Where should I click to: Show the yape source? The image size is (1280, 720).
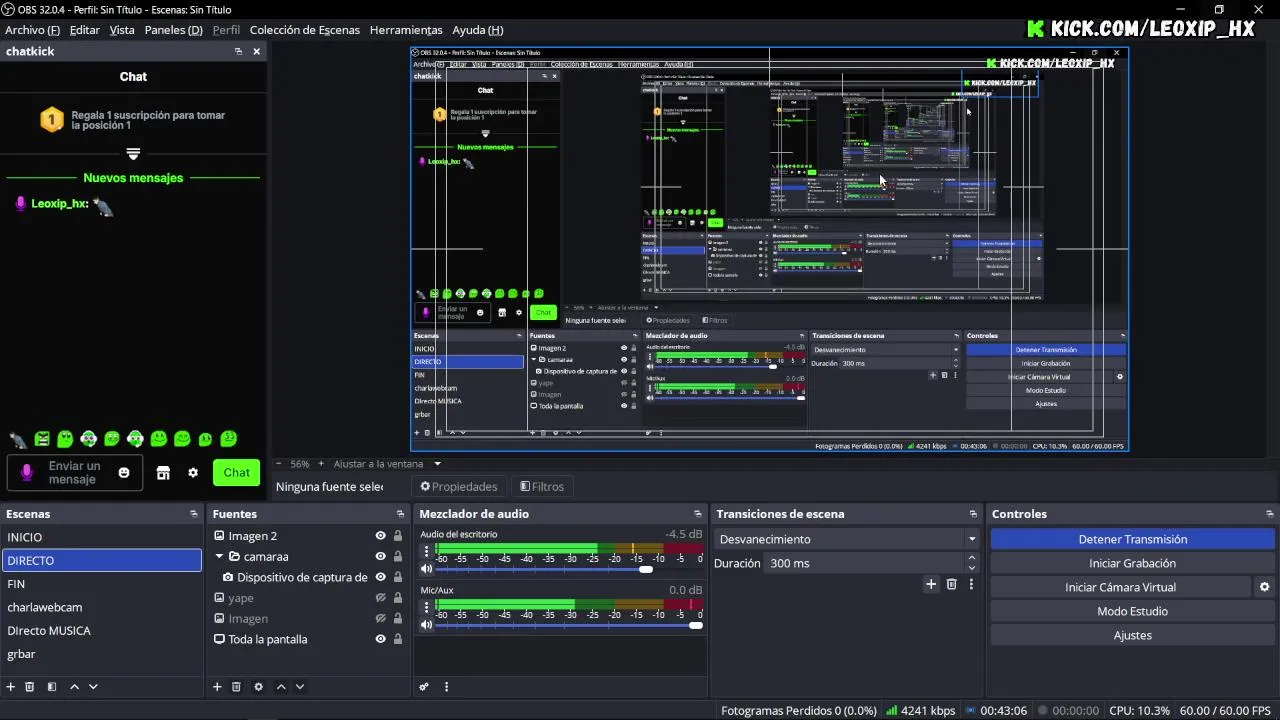click(x=380, y=598)
